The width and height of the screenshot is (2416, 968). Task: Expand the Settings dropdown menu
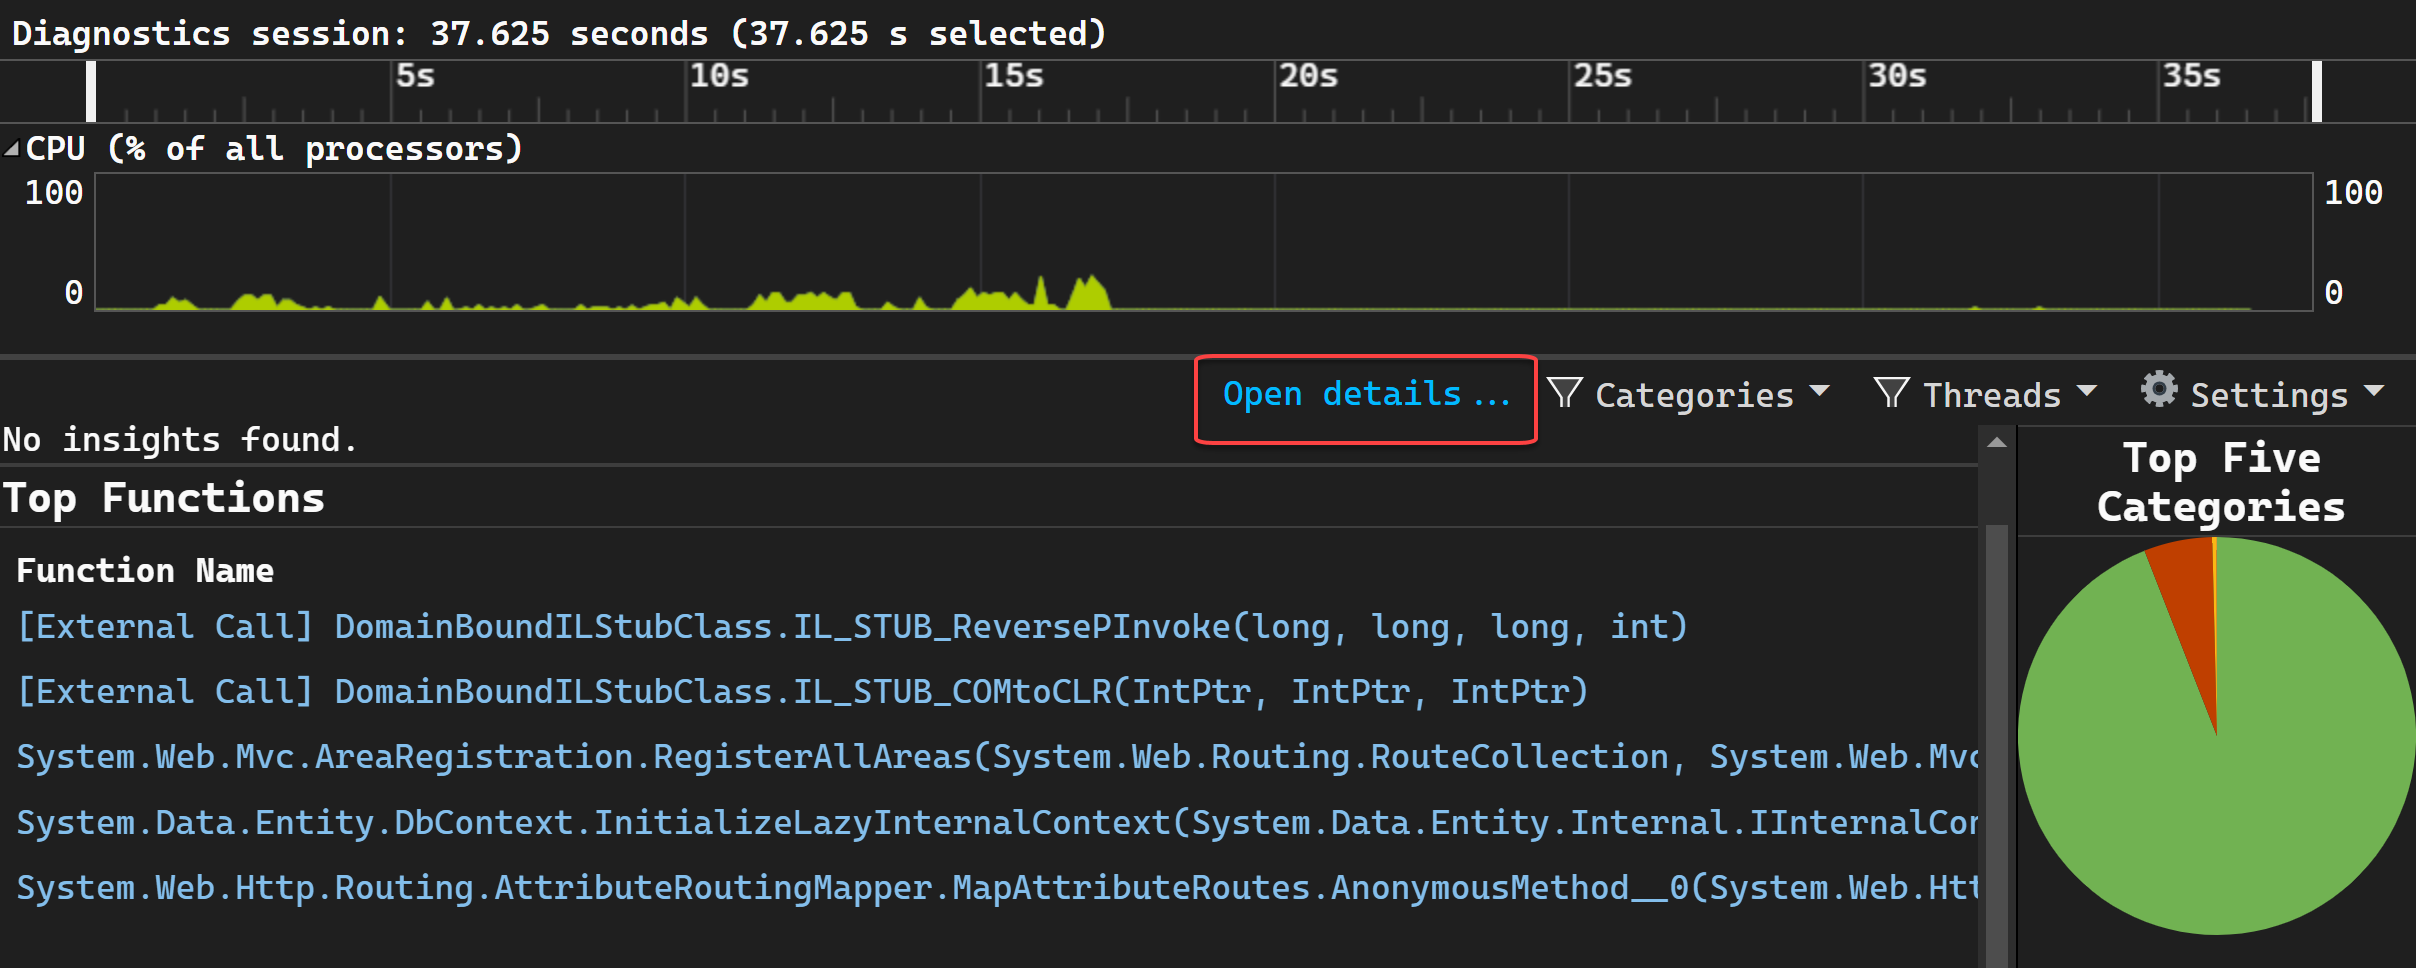[2384, 393]
